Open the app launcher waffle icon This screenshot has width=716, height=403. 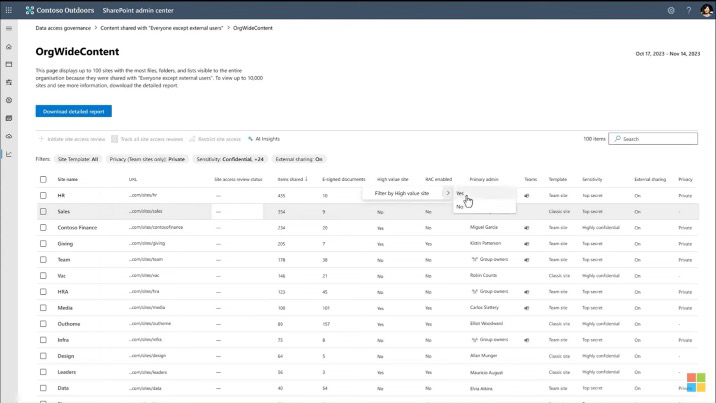[9, 10]
